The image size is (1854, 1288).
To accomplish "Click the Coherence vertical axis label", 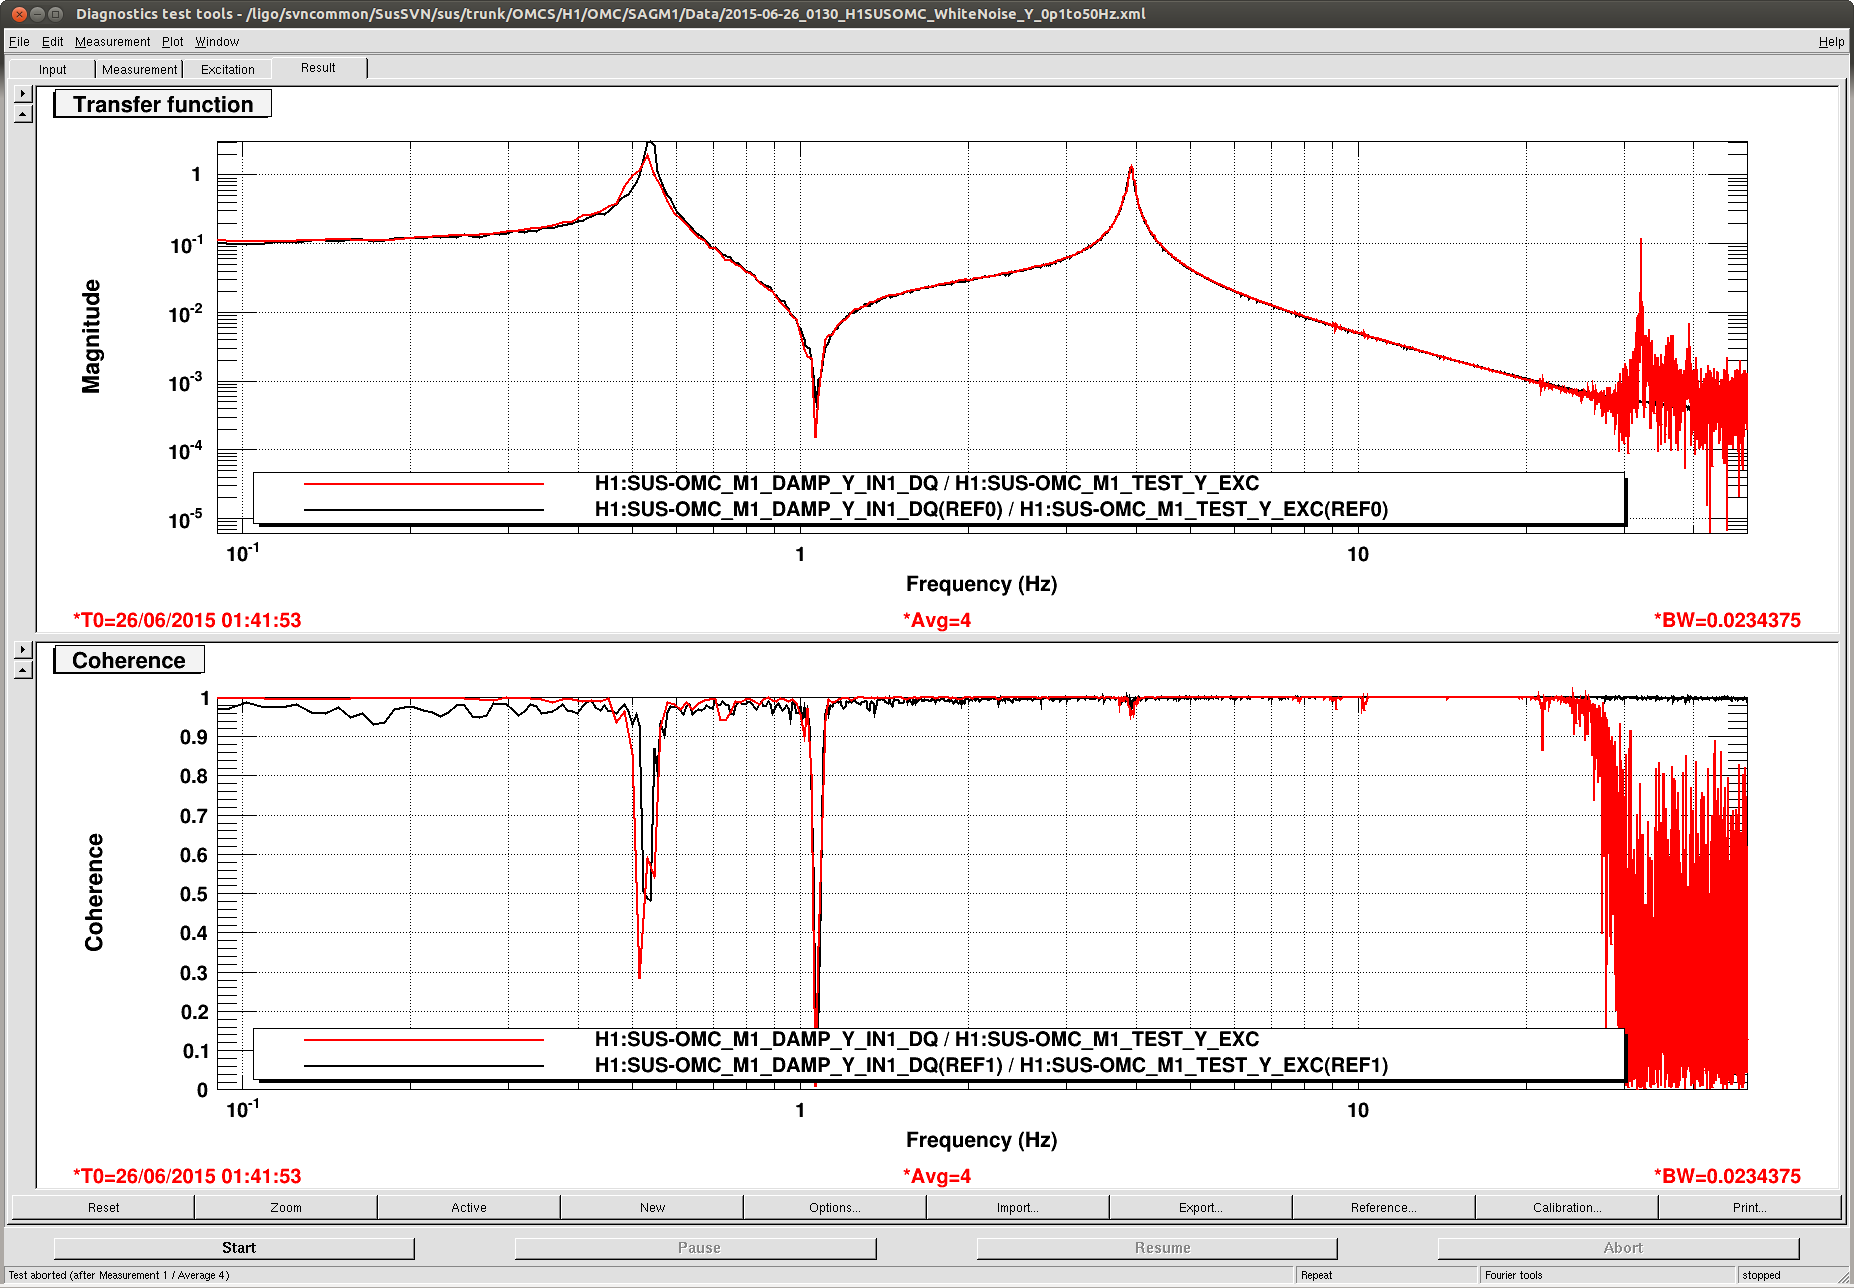I will (x=94, y=892).
